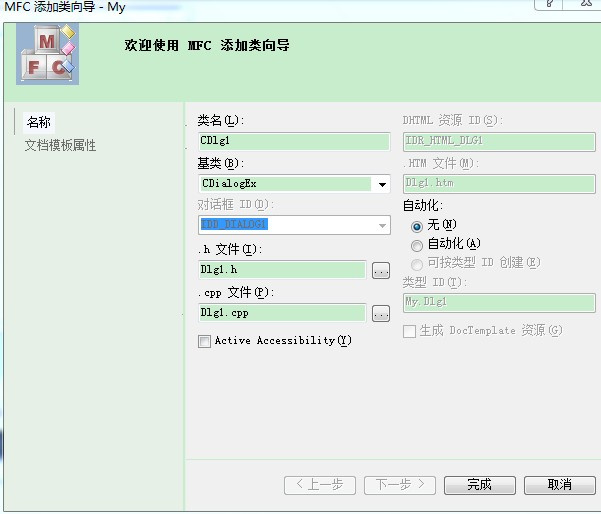Switch to 文档模板属性 page
Viewport: 601px width, 514px height.
(60, 146)
